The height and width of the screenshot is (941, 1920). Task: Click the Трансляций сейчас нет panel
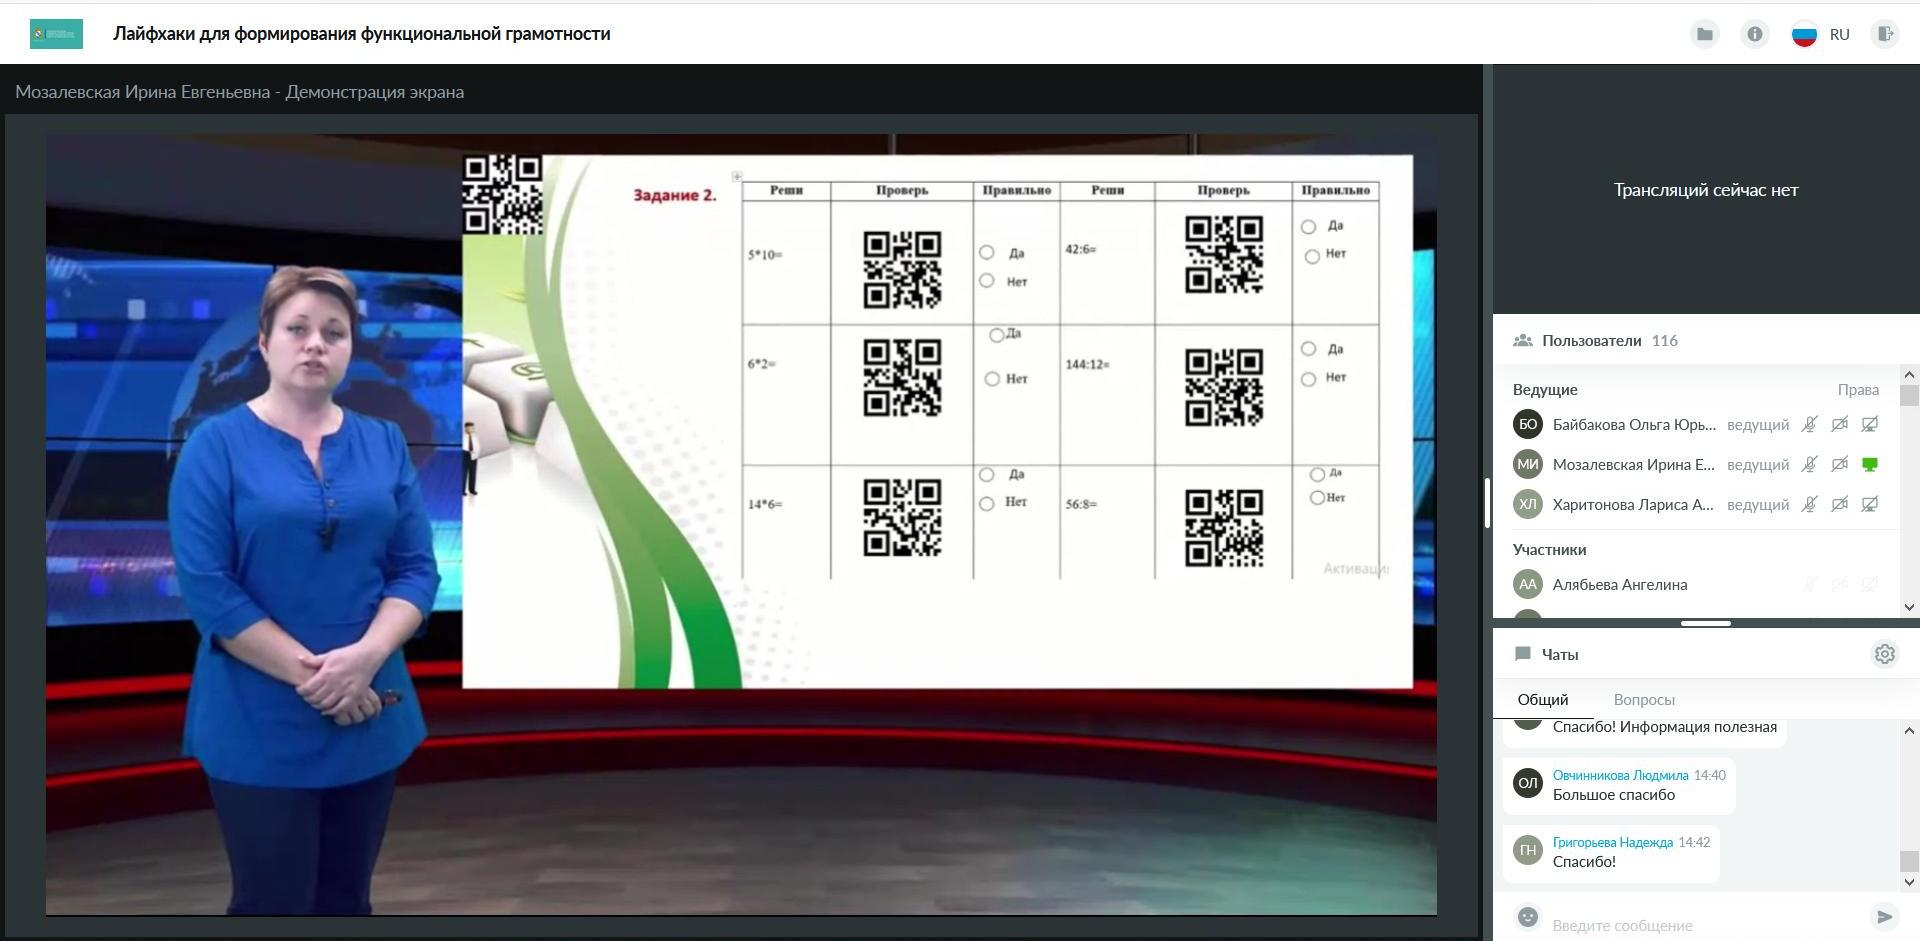(1706, 190)
